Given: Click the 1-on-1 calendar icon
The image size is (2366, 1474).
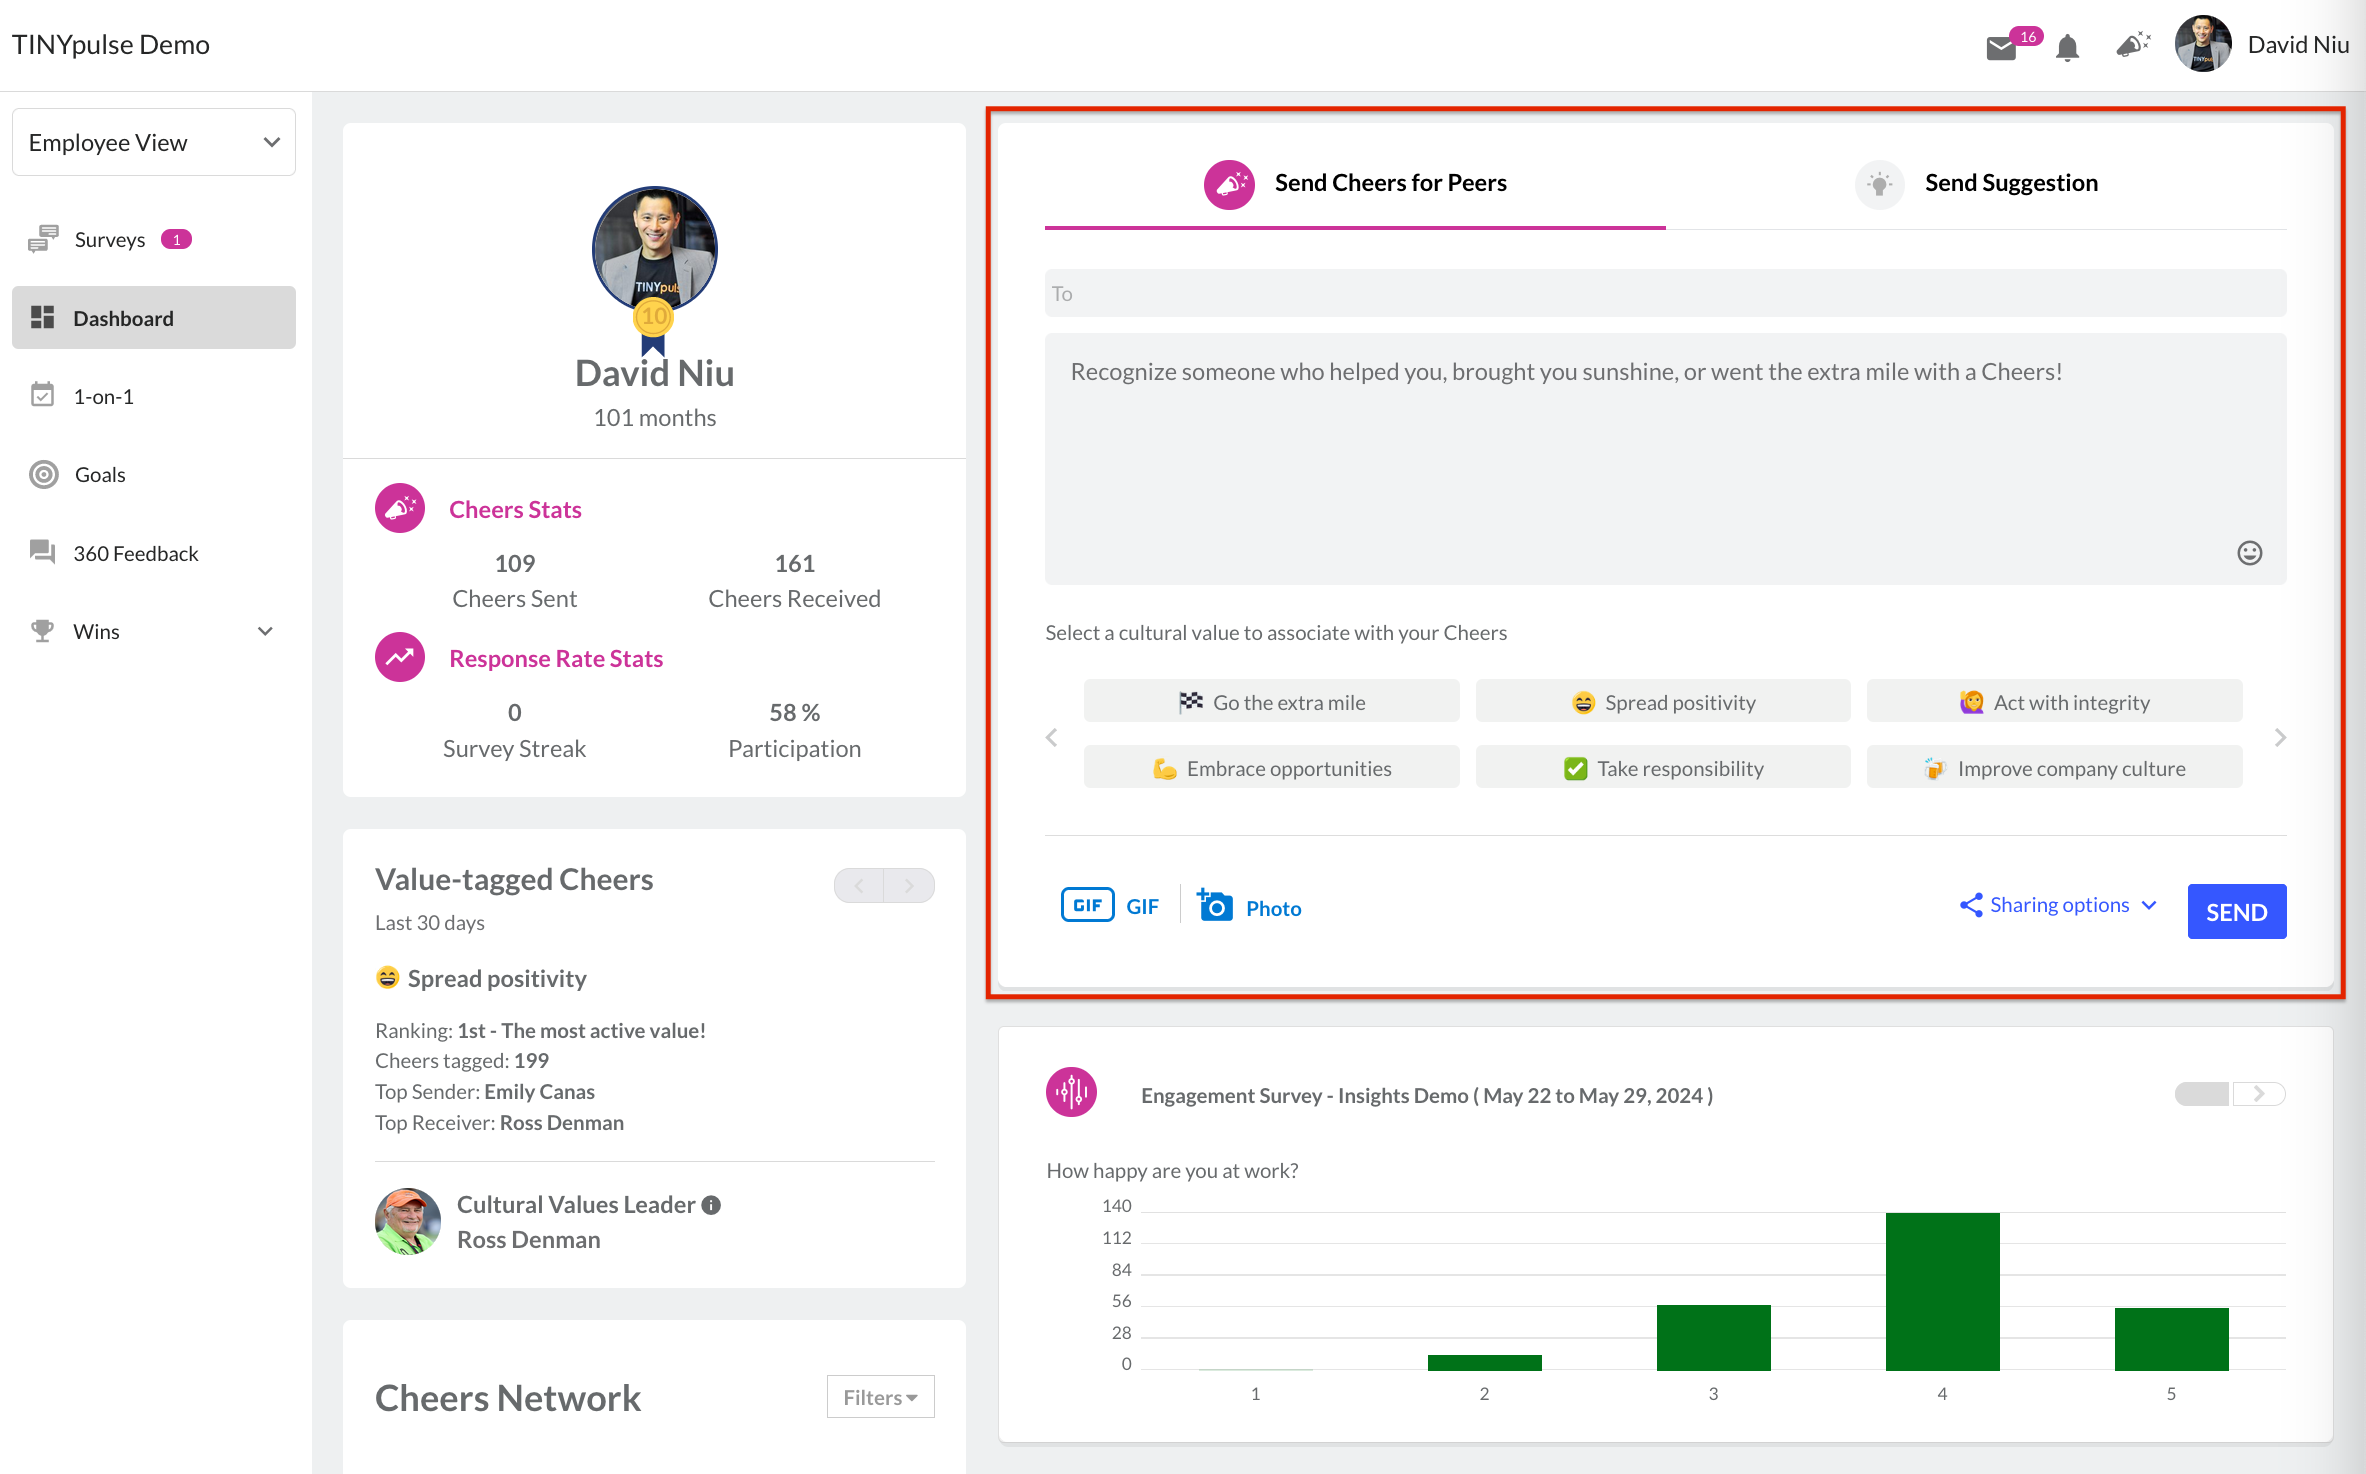Looking at the screenshot, I should [43, 396].
